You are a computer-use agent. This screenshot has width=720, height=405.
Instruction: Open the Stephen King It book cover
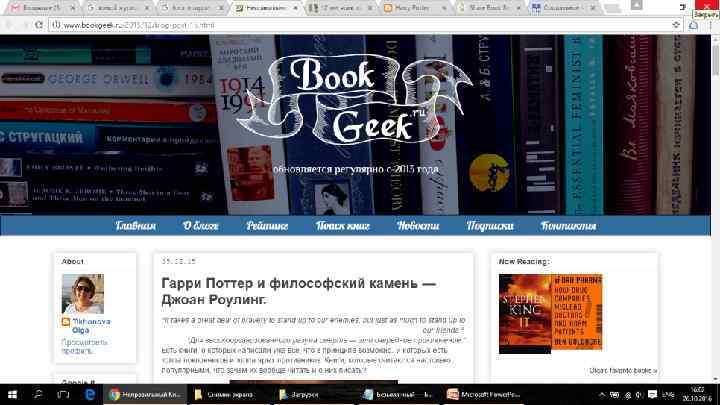[525, 314]
